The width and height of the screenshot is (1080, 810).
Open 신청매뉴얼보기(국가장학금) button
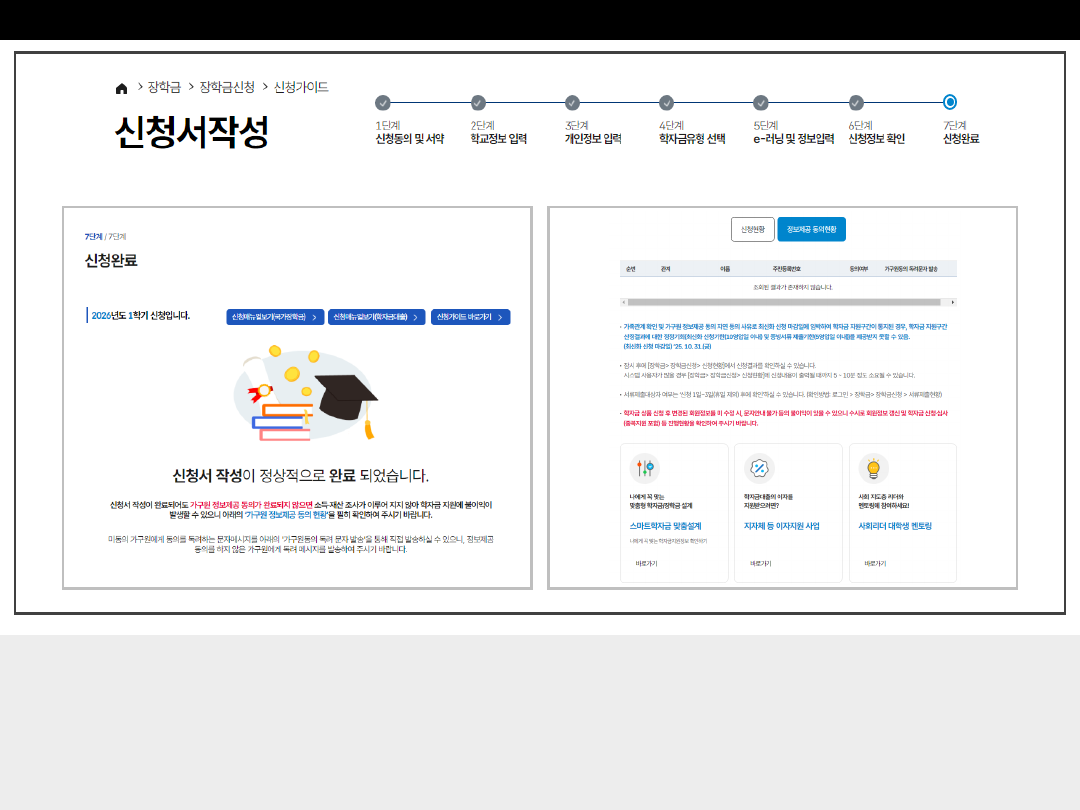tap(275, 317)
